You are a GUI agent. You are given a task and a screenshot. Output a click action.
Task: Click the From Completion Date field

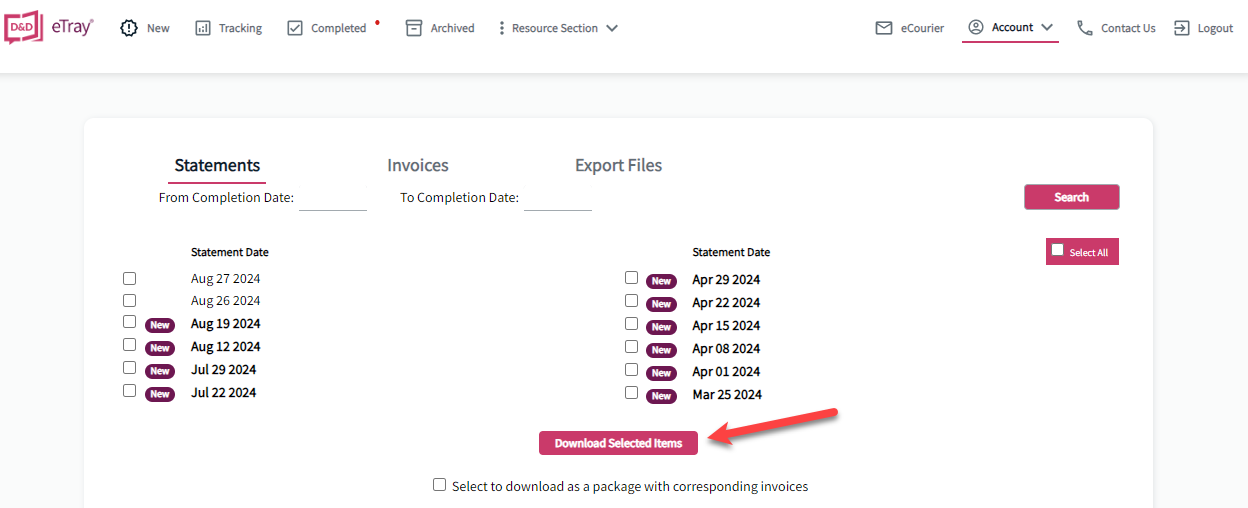[333, 198]
